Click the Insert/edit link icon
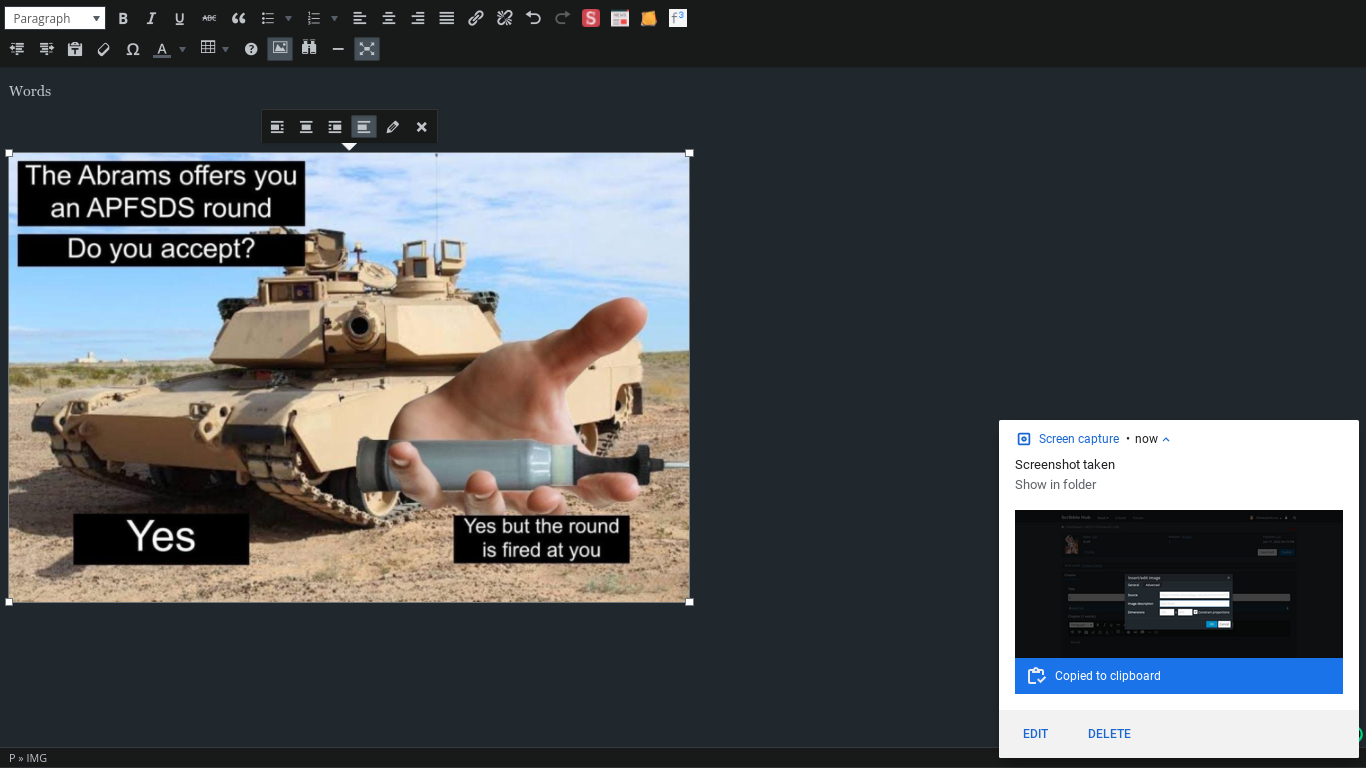 point(475,18)
